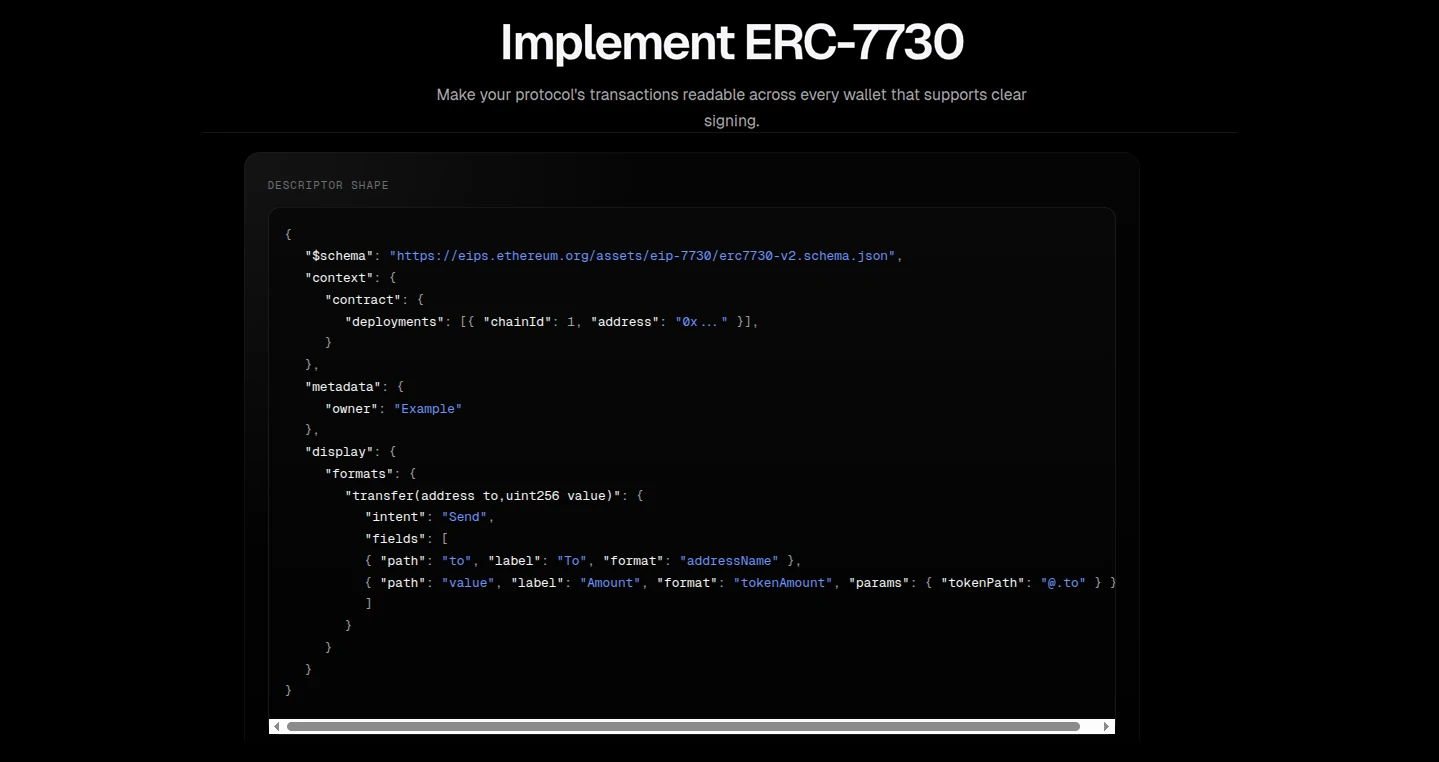Click the erc7730-v2.schema.json URL string
1439x762 pixels.
tap(642, 256)
